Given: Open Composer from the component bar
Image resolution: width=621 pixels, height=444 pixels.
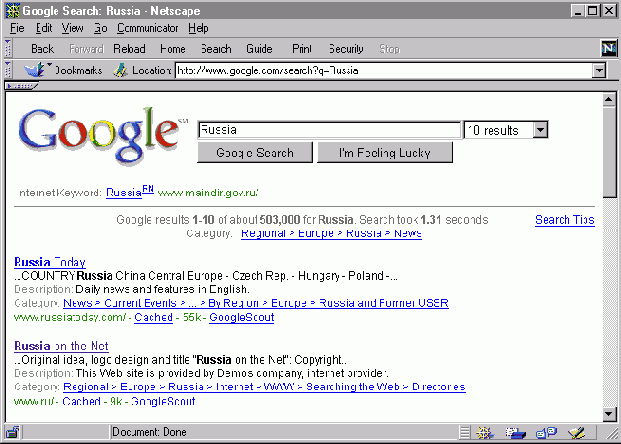Looking at the screenshot, I should coord(576,432).
